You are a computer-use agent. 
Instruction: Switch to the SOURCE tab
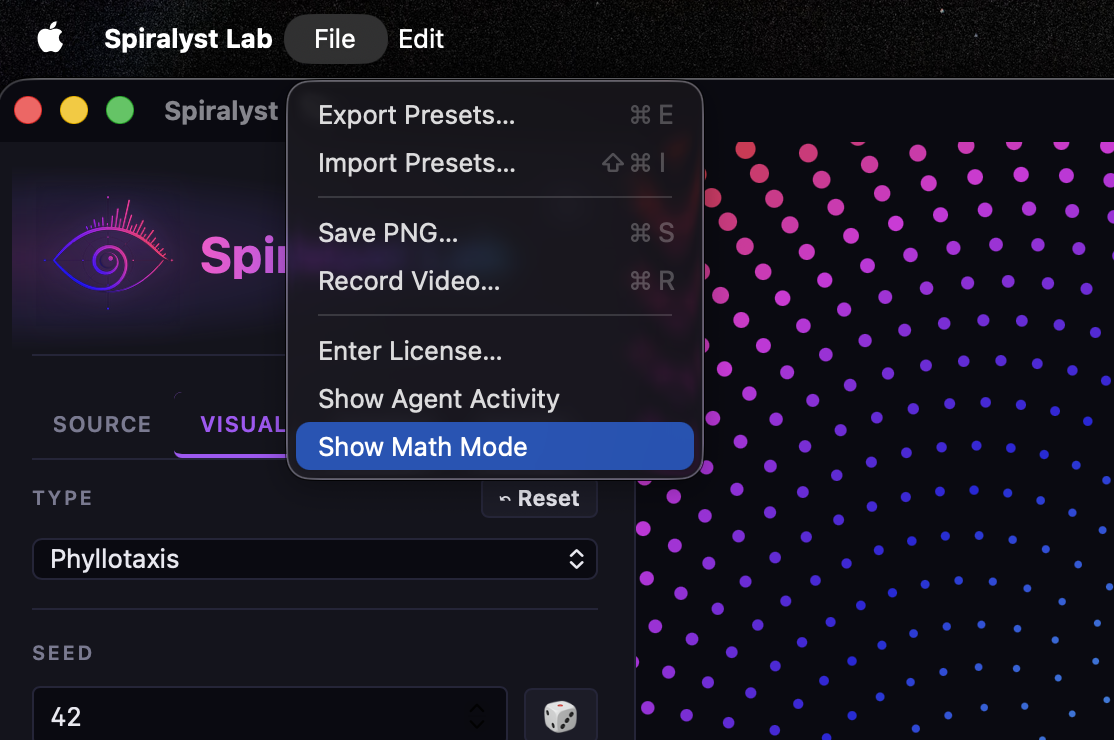tap(102, 424)
